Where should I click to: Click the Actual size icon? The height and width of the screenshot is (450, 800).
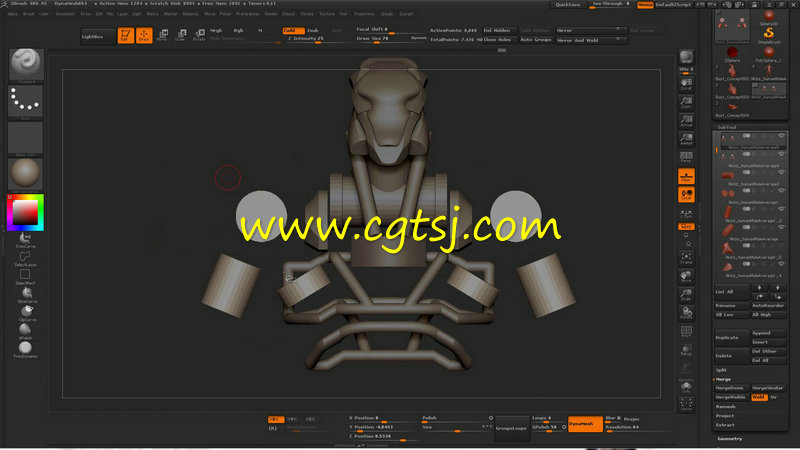point(686,121)
